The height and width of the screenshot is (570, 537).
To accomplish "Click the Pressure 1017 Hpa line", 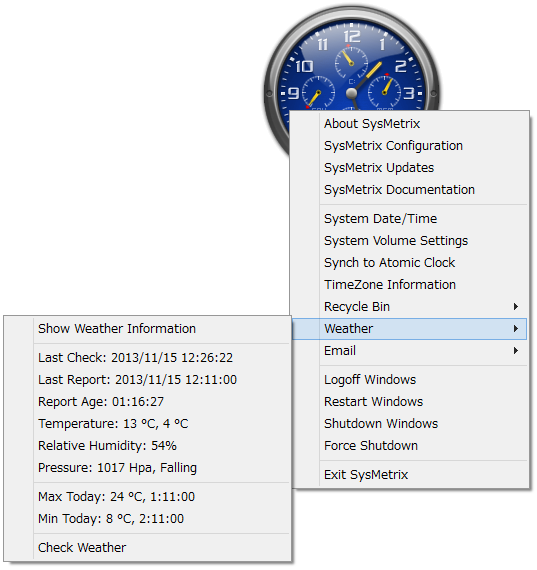I will point(147,468).
